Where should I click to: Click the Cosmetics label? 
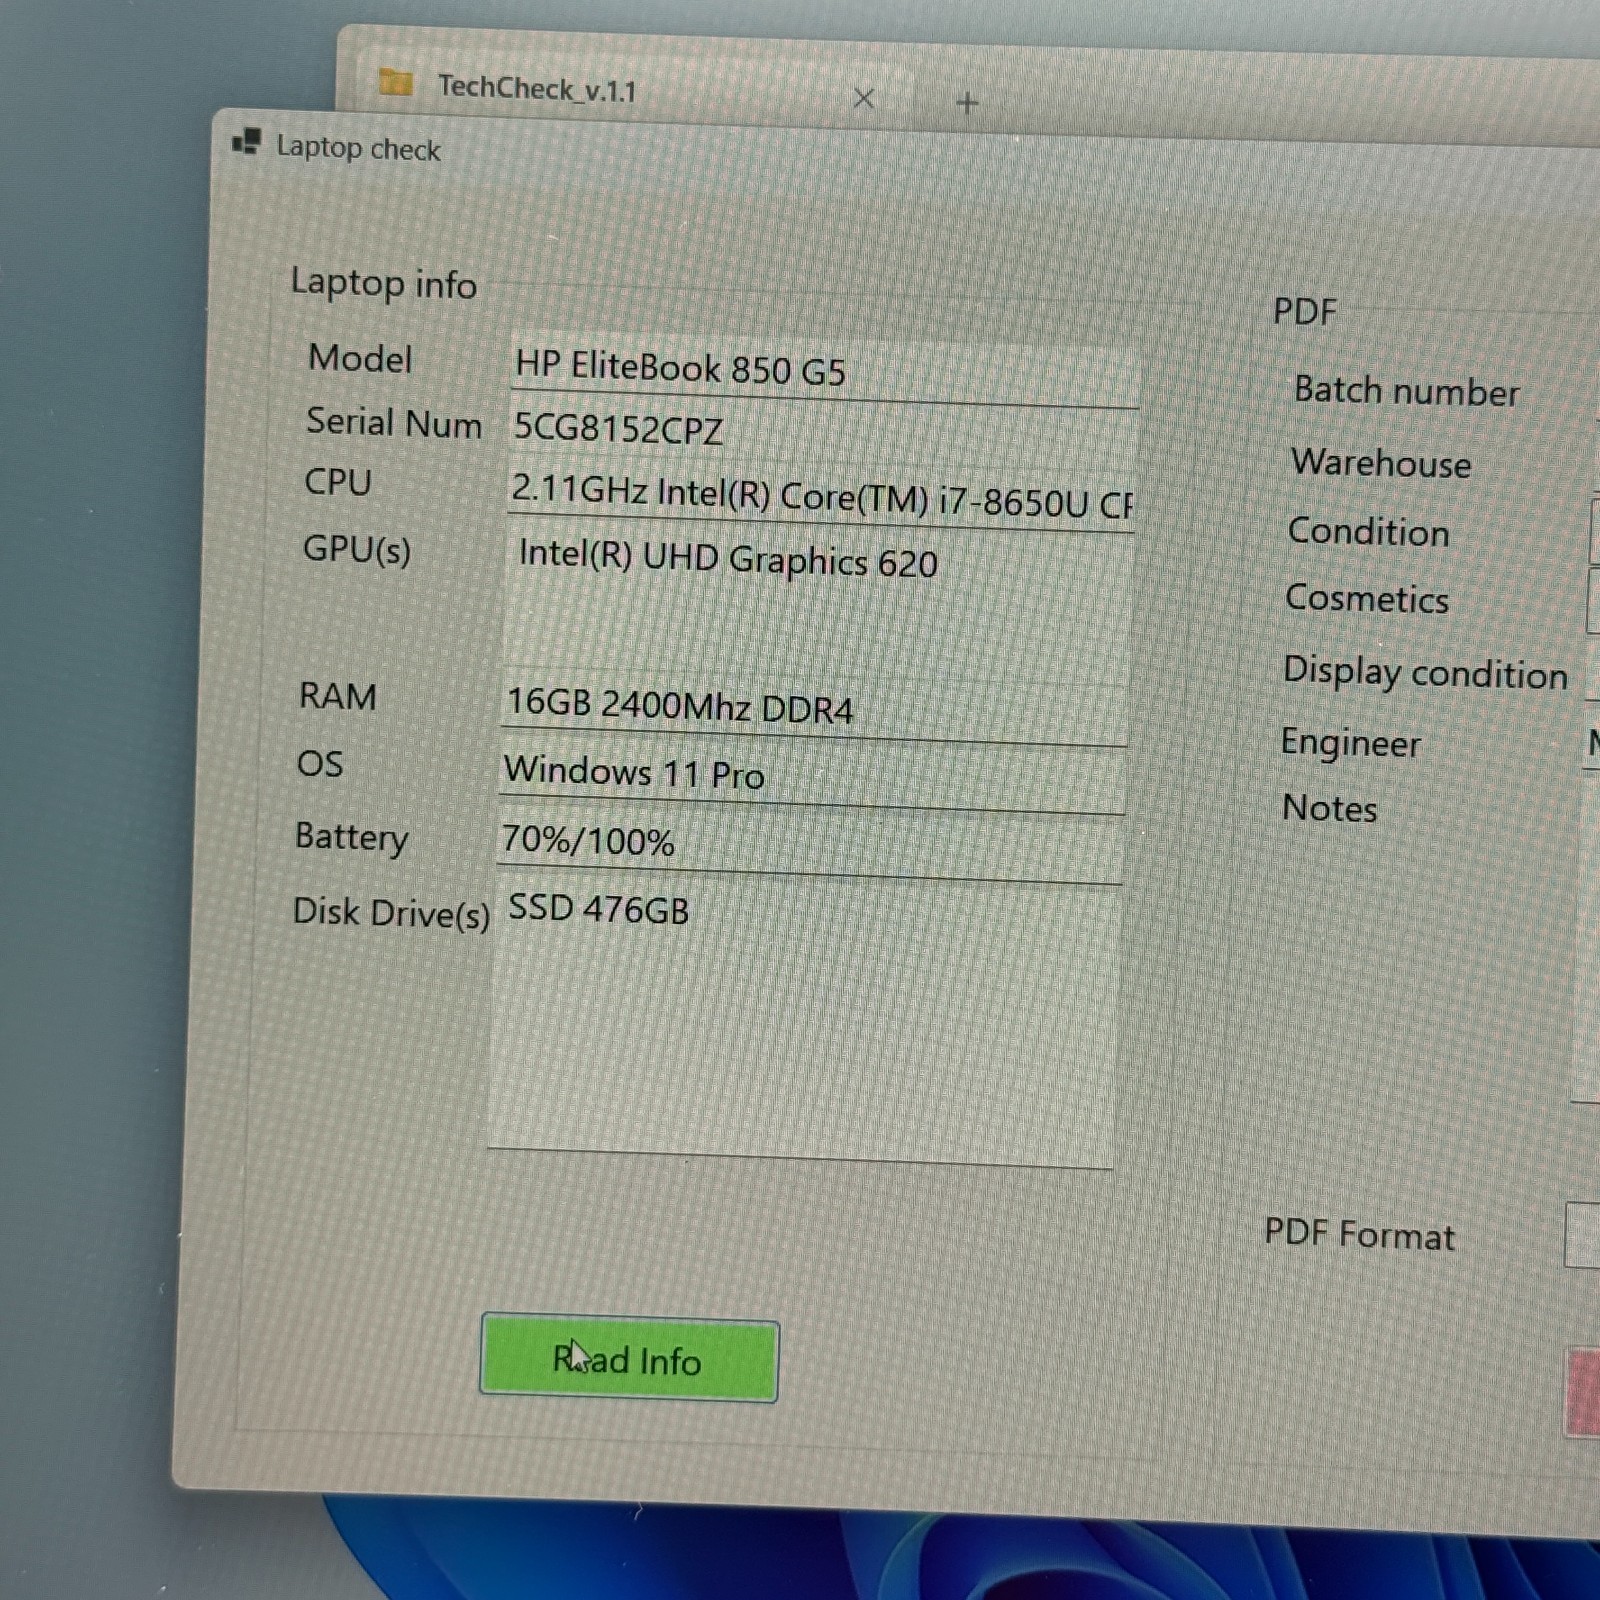1367,599
